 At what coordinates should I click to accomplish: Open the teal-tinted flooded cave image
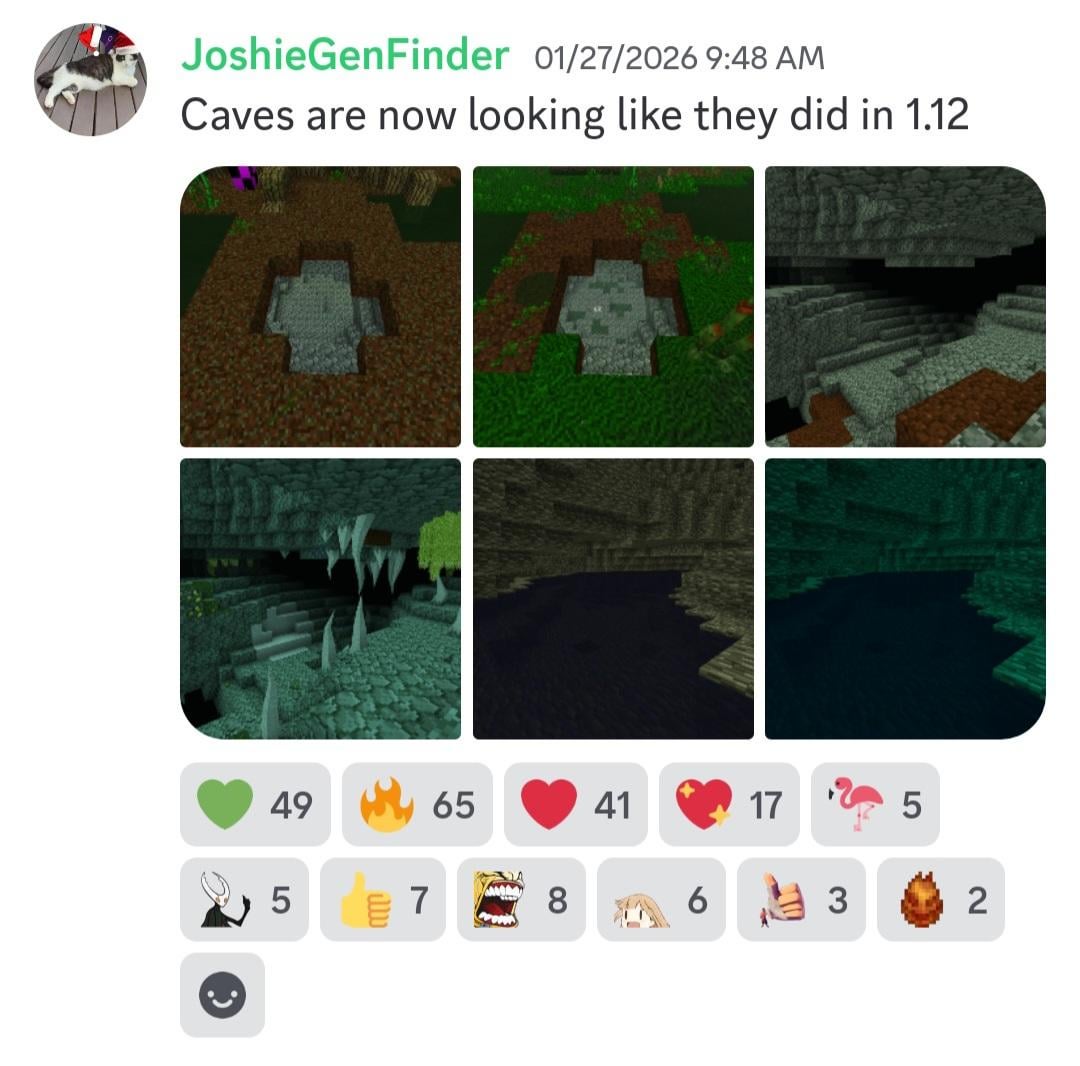pos(905,598)
